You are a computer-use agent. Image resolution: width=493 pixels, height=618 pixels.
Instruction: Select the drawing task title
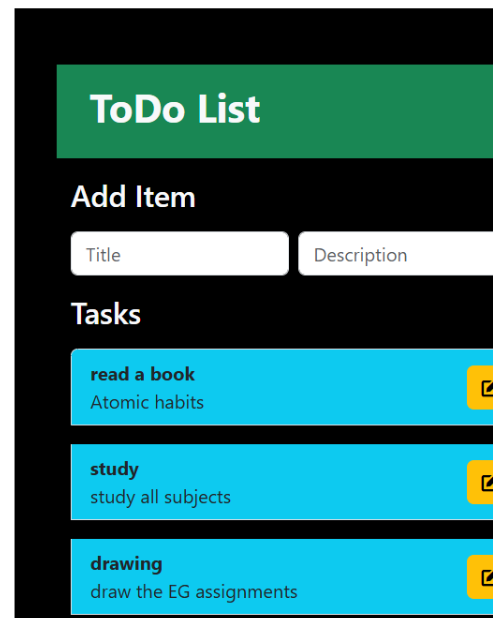(x=126, y=564)
